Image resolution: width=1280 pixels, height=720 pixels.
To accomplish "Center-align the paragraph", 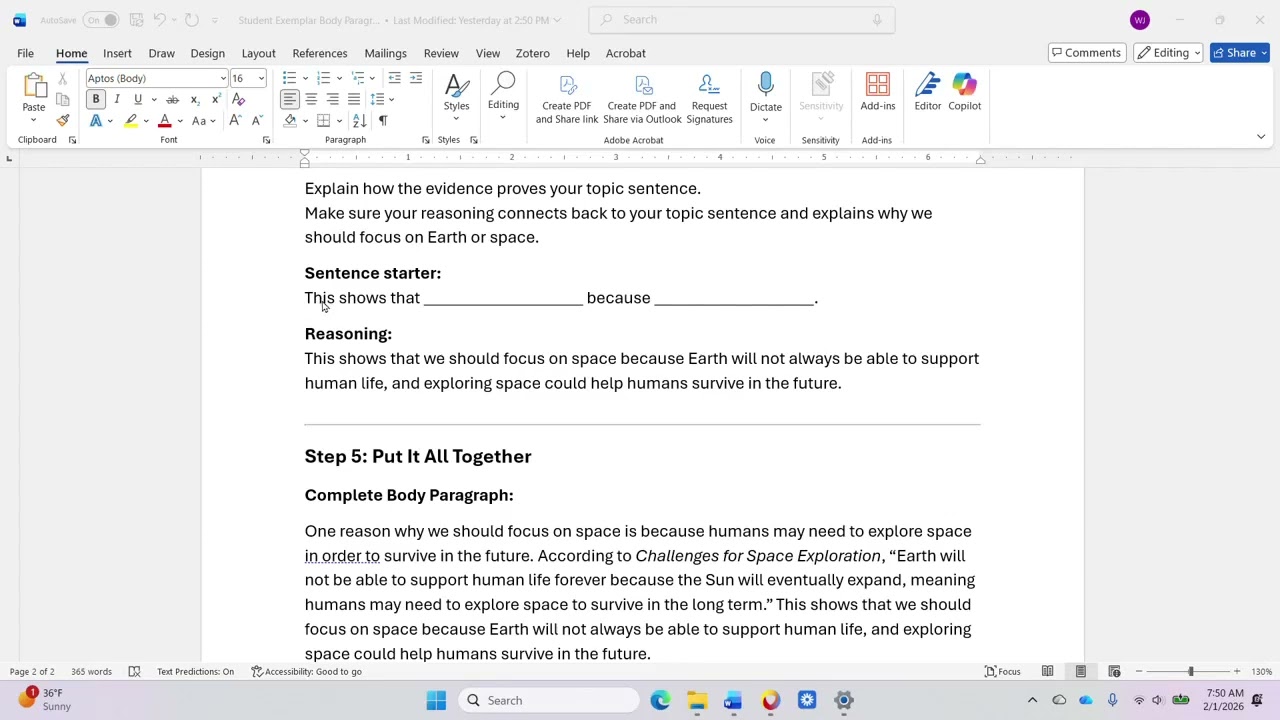I will 311,99.
